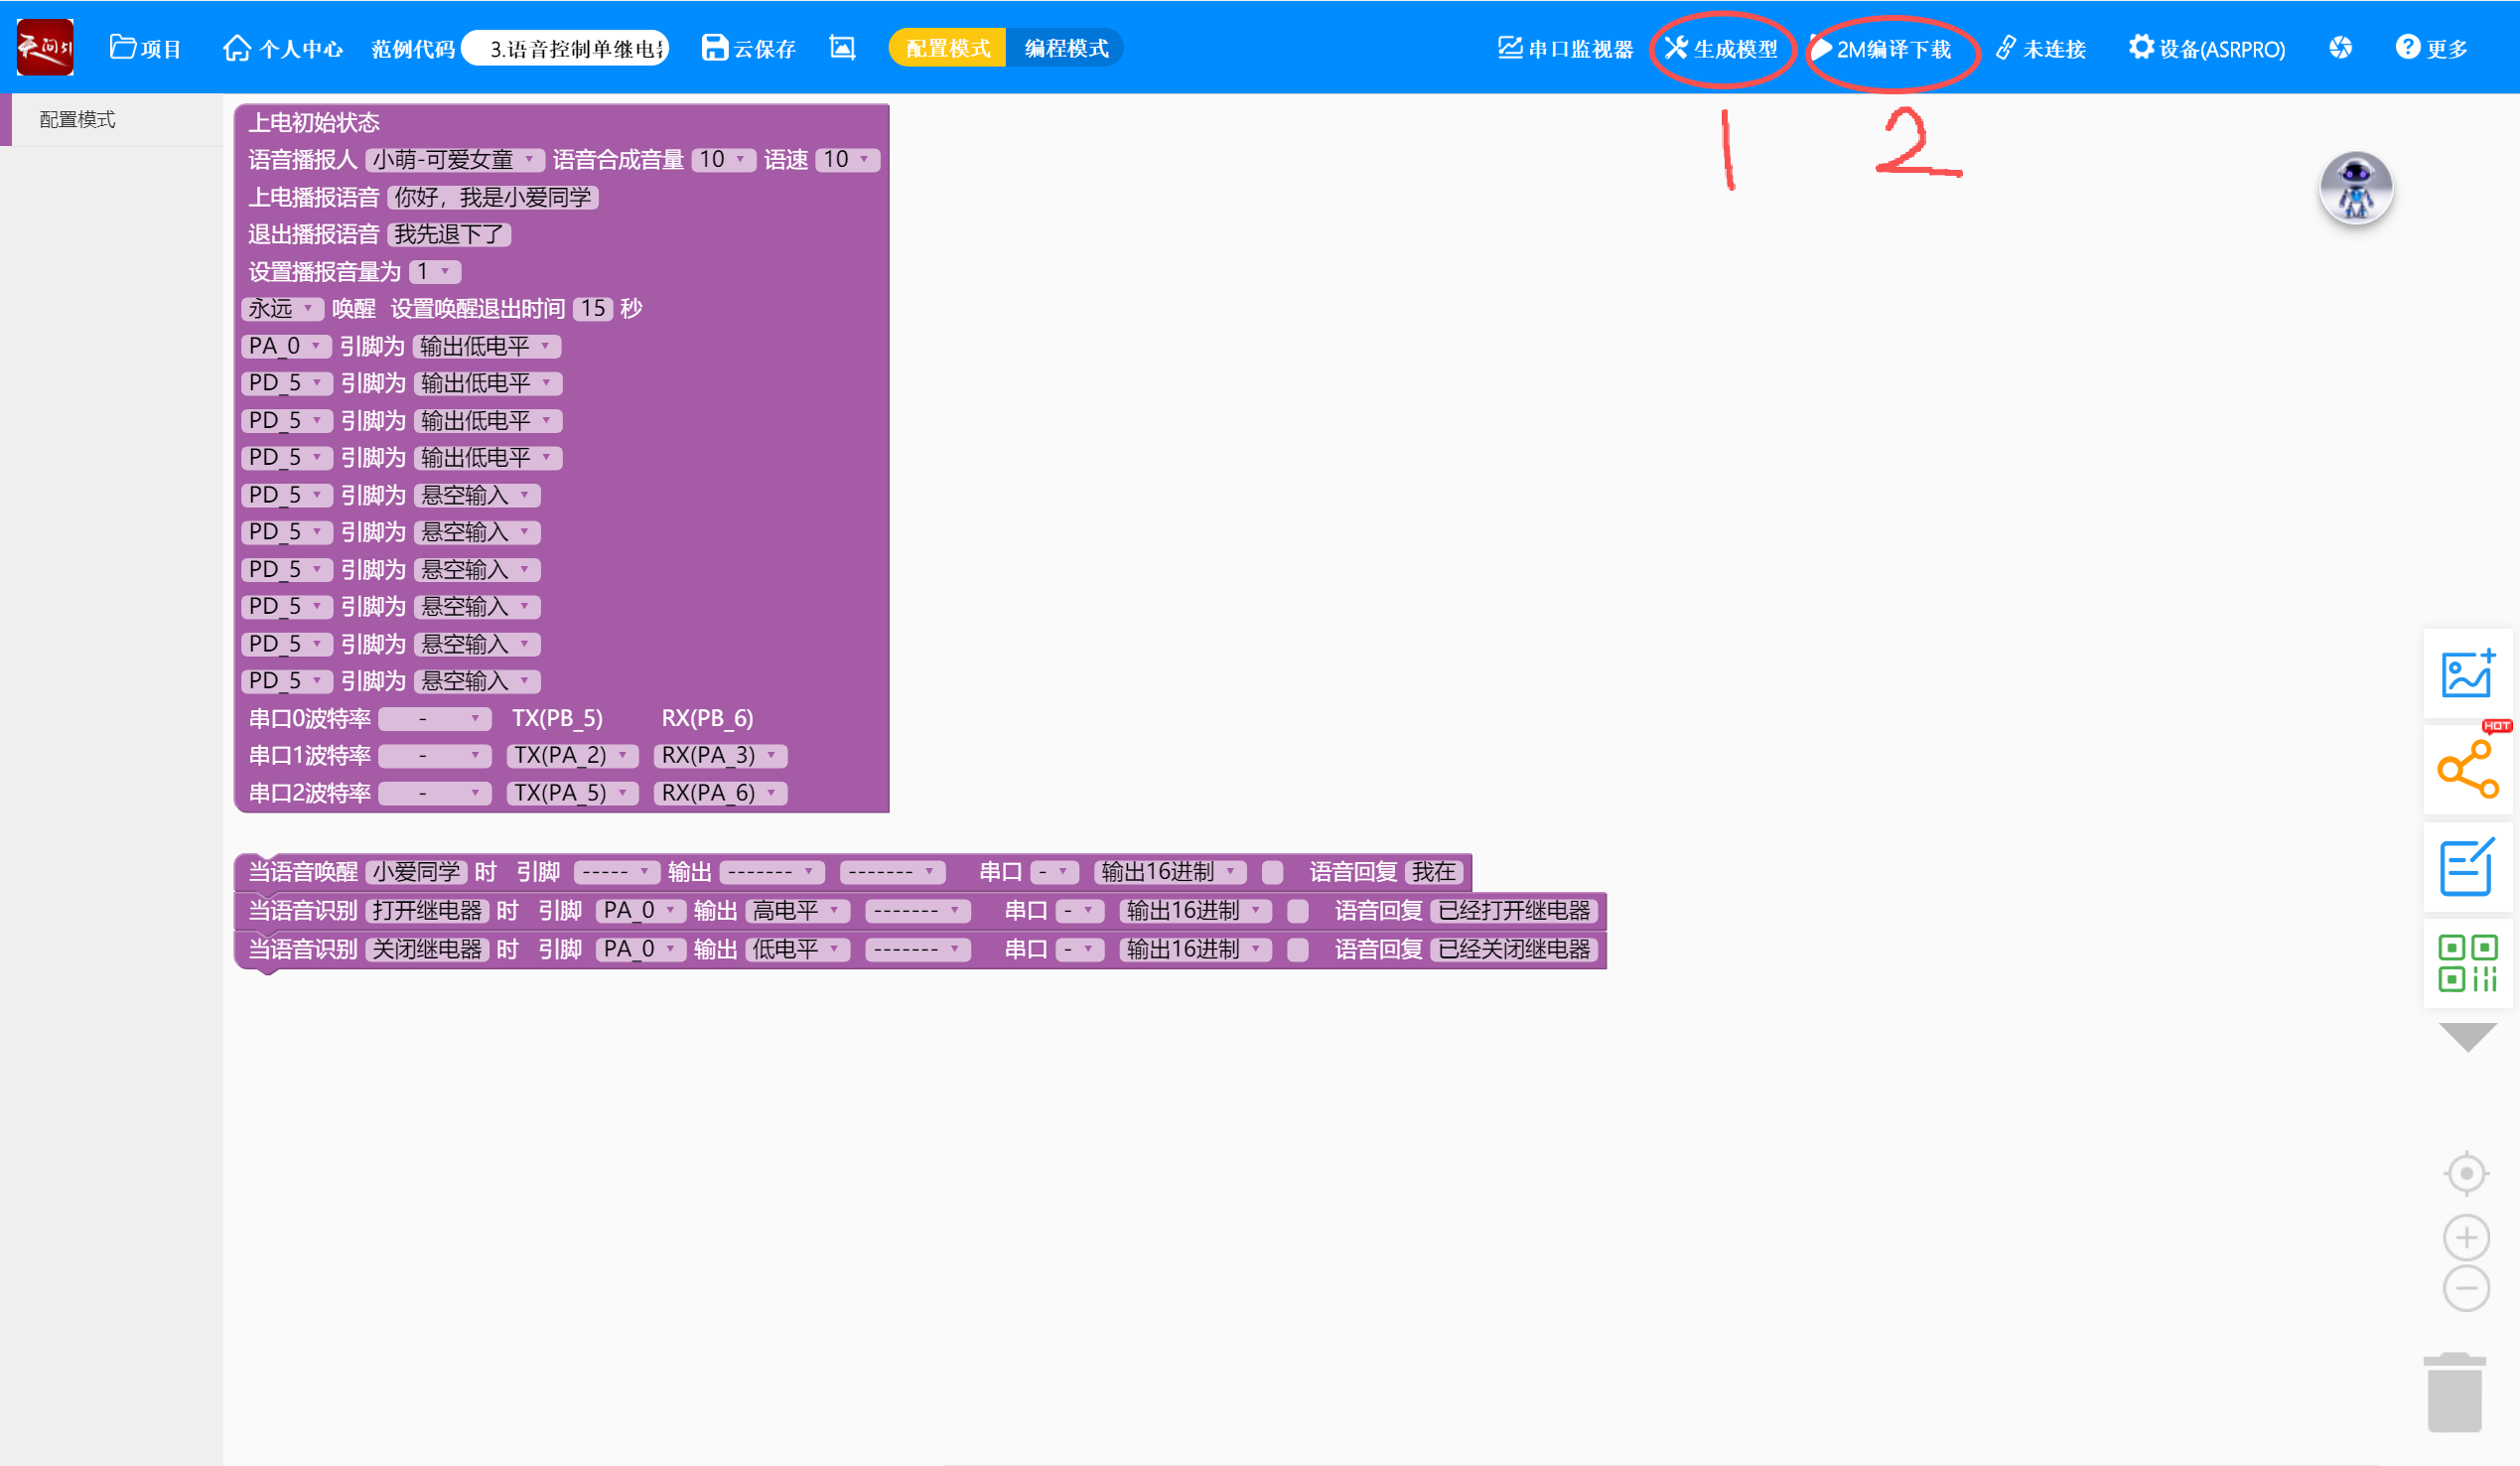This screenshot has height=1466, width=2520.
Task: Center workspace with the crosshair icon
Action: coord(2466,1173)
